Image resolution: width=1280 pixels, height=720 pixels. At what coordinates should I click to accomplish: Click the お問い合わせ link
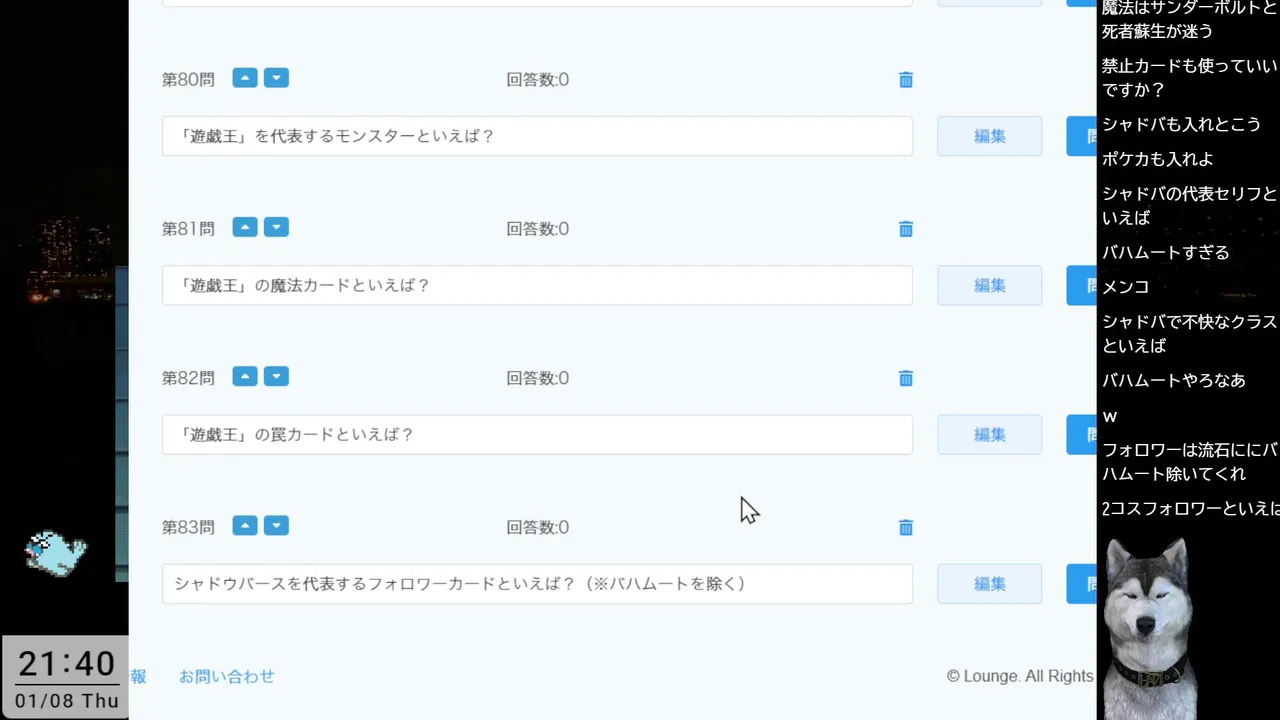pyautogui.click(x=226, y=676)
